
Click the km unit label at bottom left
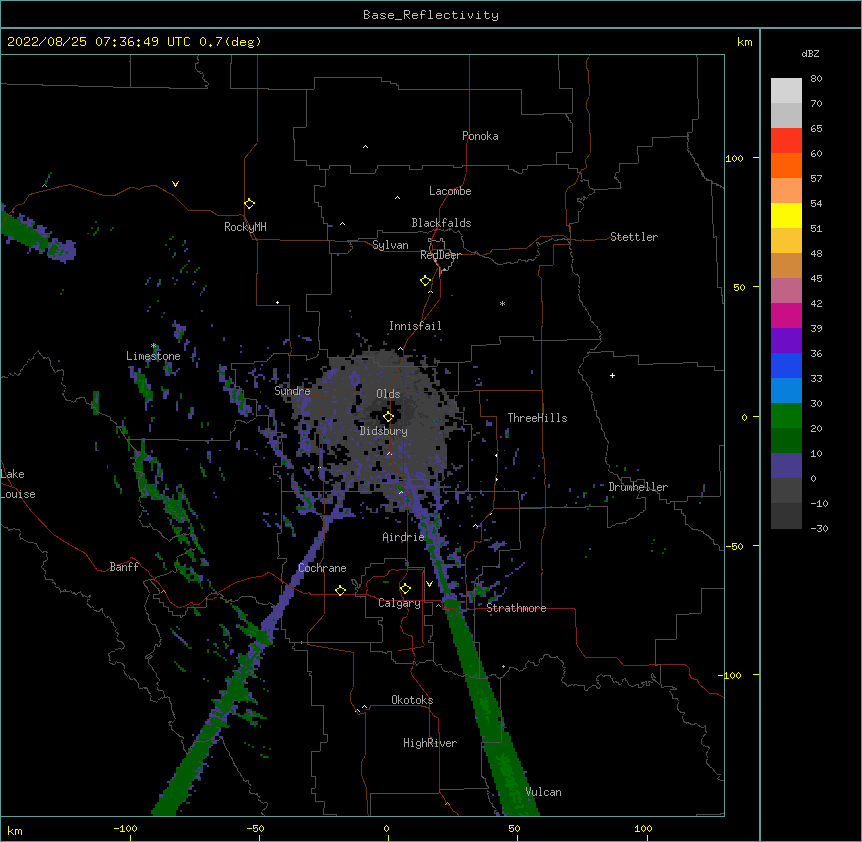pos(15,830)
